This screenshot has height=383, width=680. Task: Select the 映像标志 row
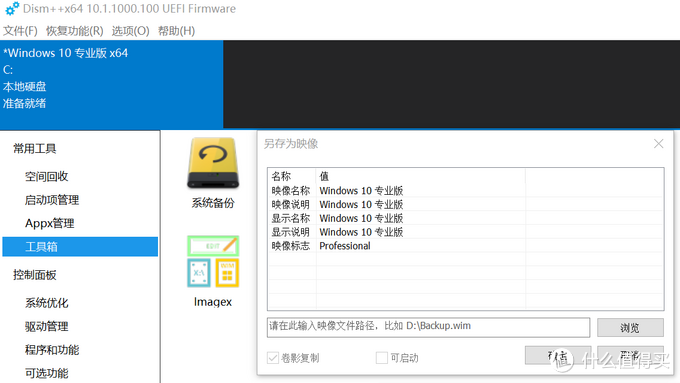(465, 246)
